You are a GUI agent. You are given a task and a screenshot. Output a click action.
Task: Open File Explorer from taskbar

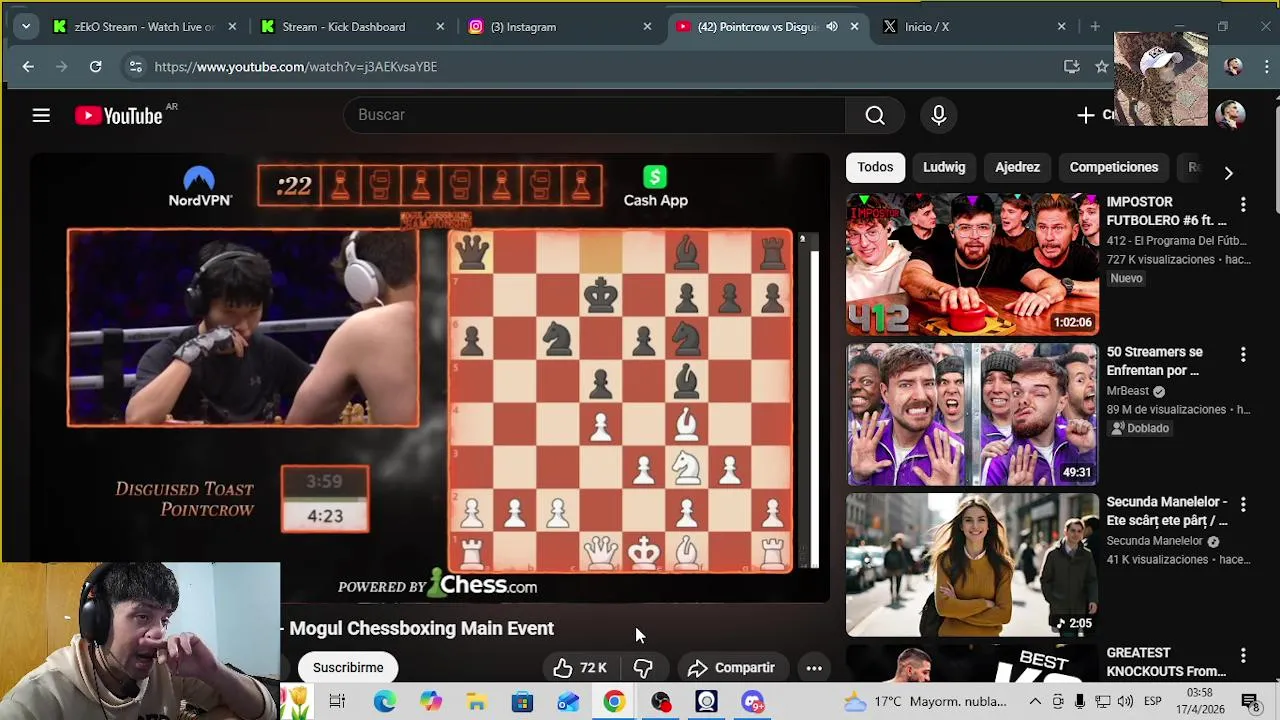pos(476,702)
